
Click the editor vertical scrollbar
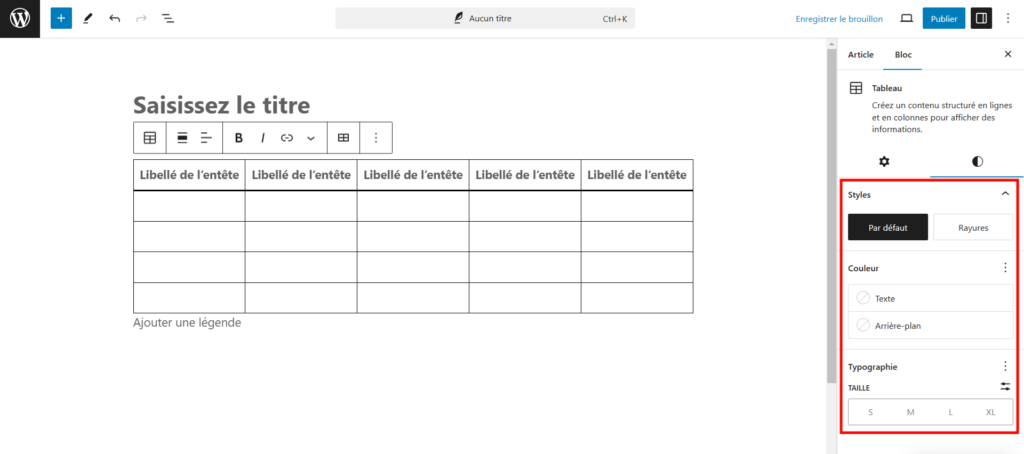click(x=831, y=216)
